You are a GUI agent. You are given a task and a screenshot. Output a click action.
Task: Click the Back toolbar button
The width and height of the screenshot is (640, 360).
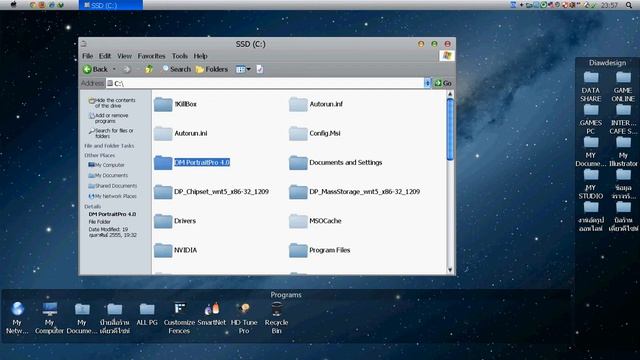coord(96,69)
